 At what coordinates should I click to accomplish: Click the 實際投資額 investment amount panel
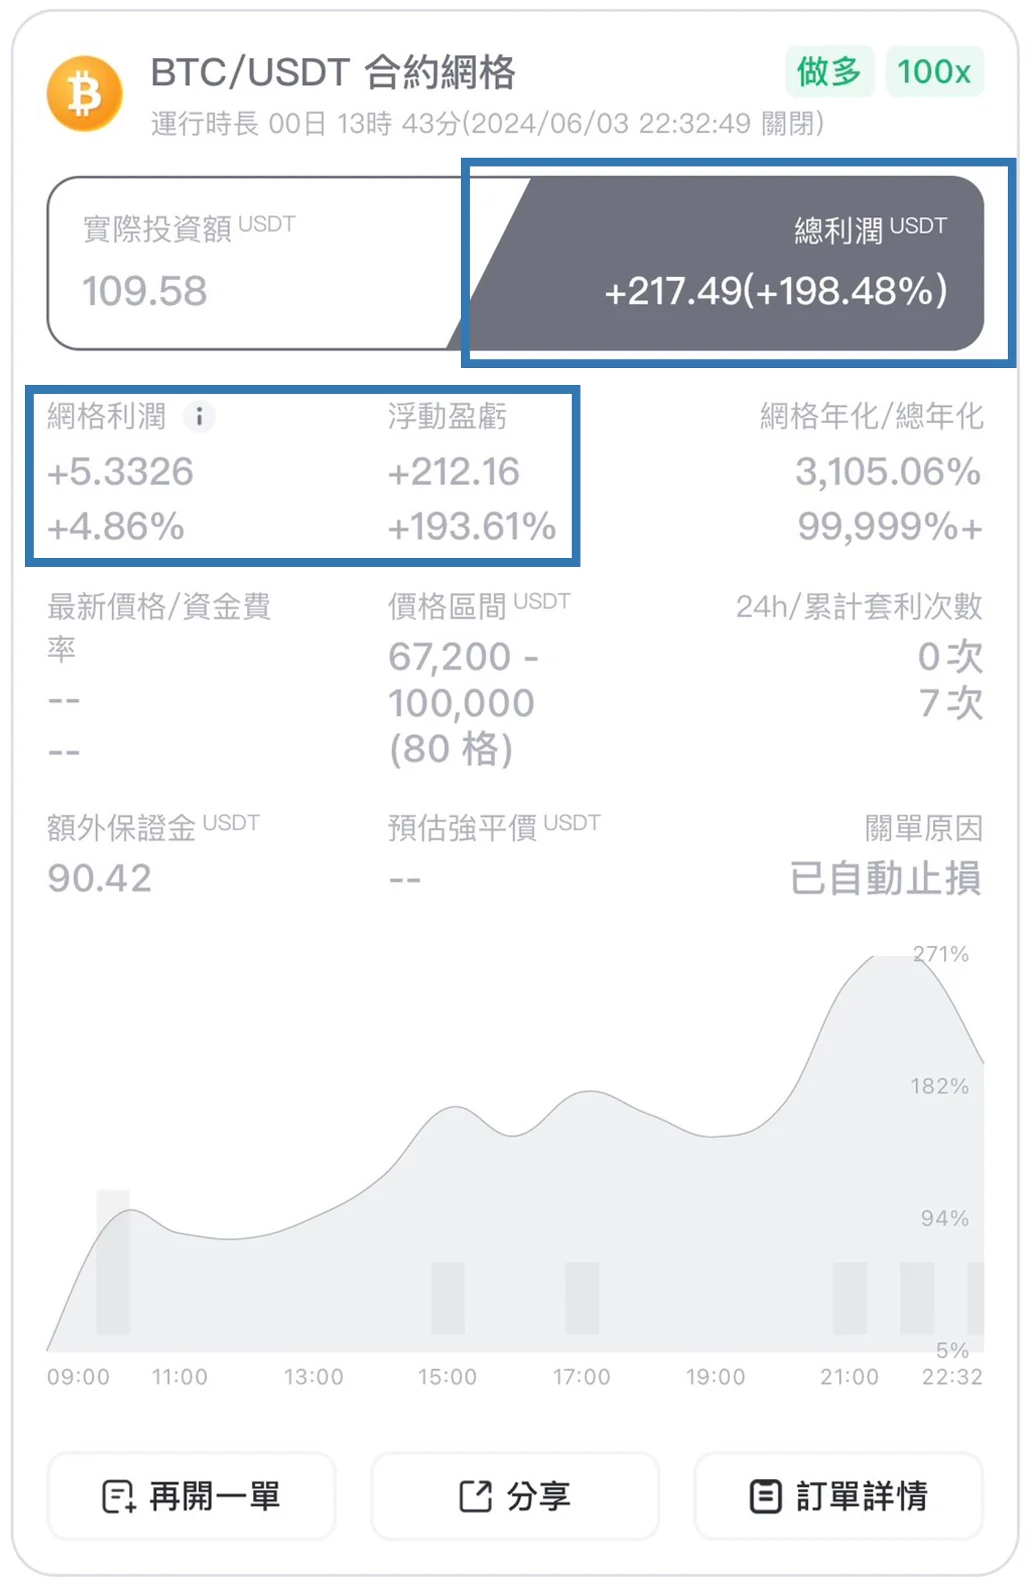click(255, 263)
